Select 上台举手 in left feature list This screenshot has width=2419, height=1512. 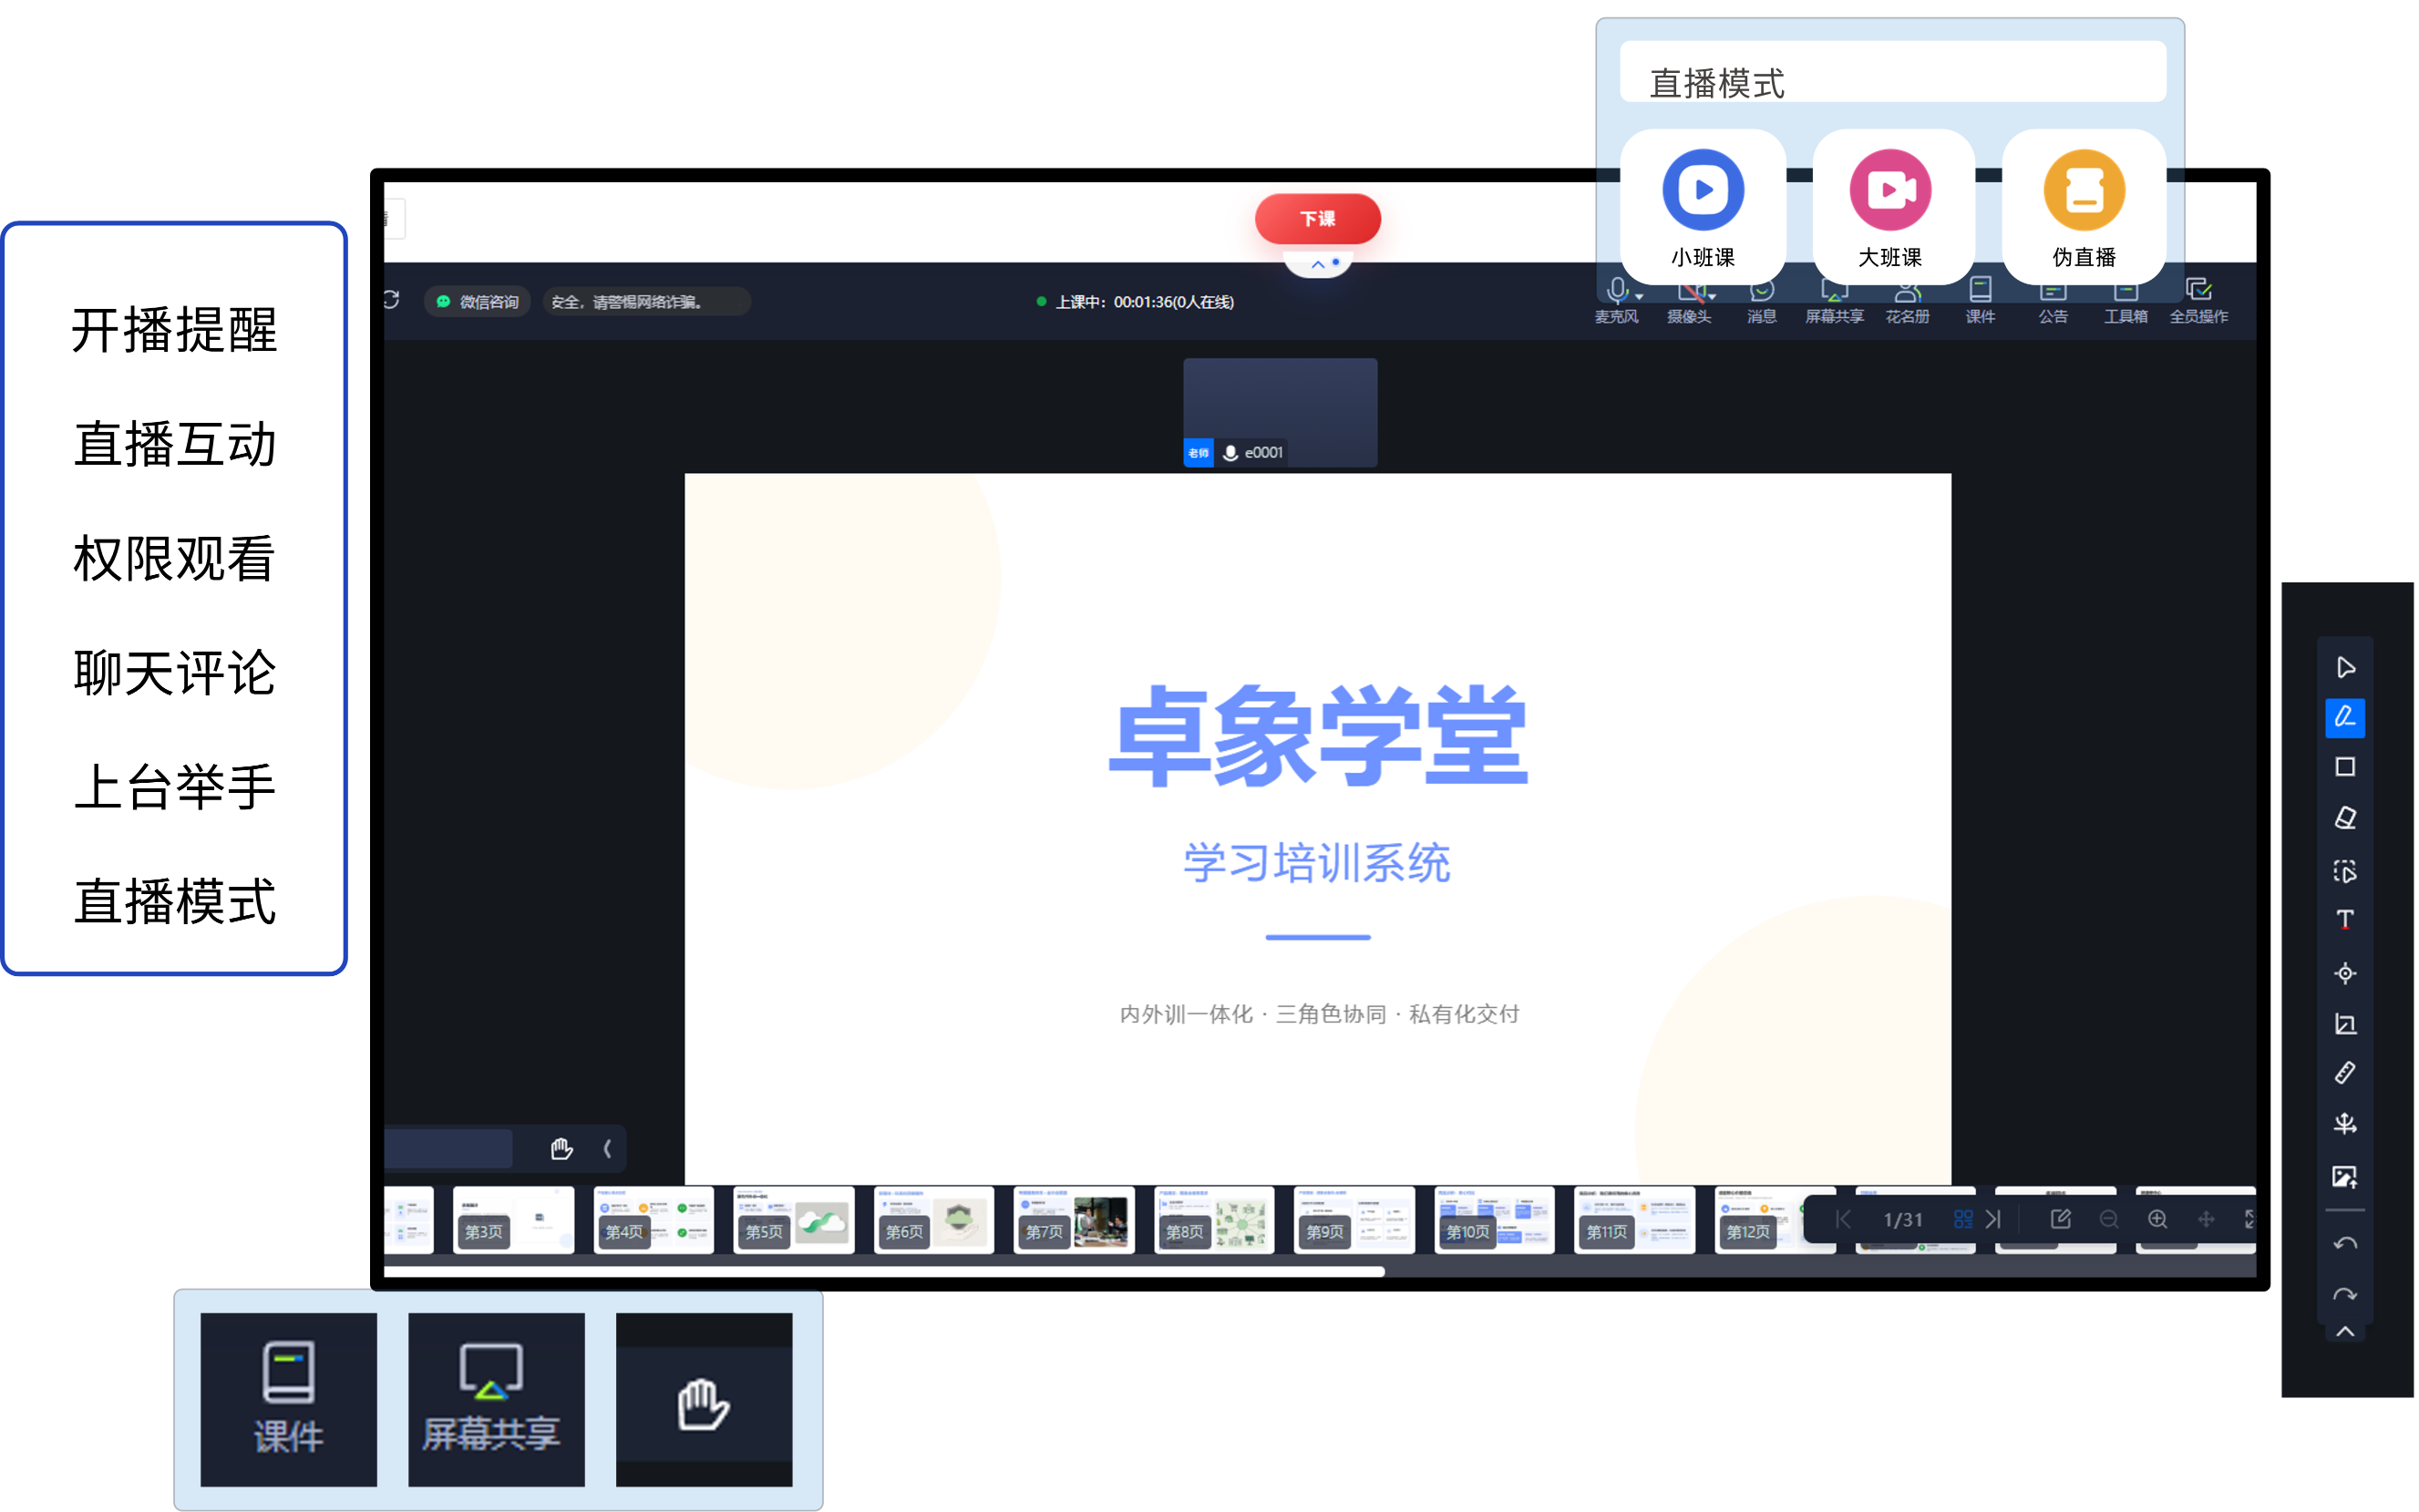[174, 786]
